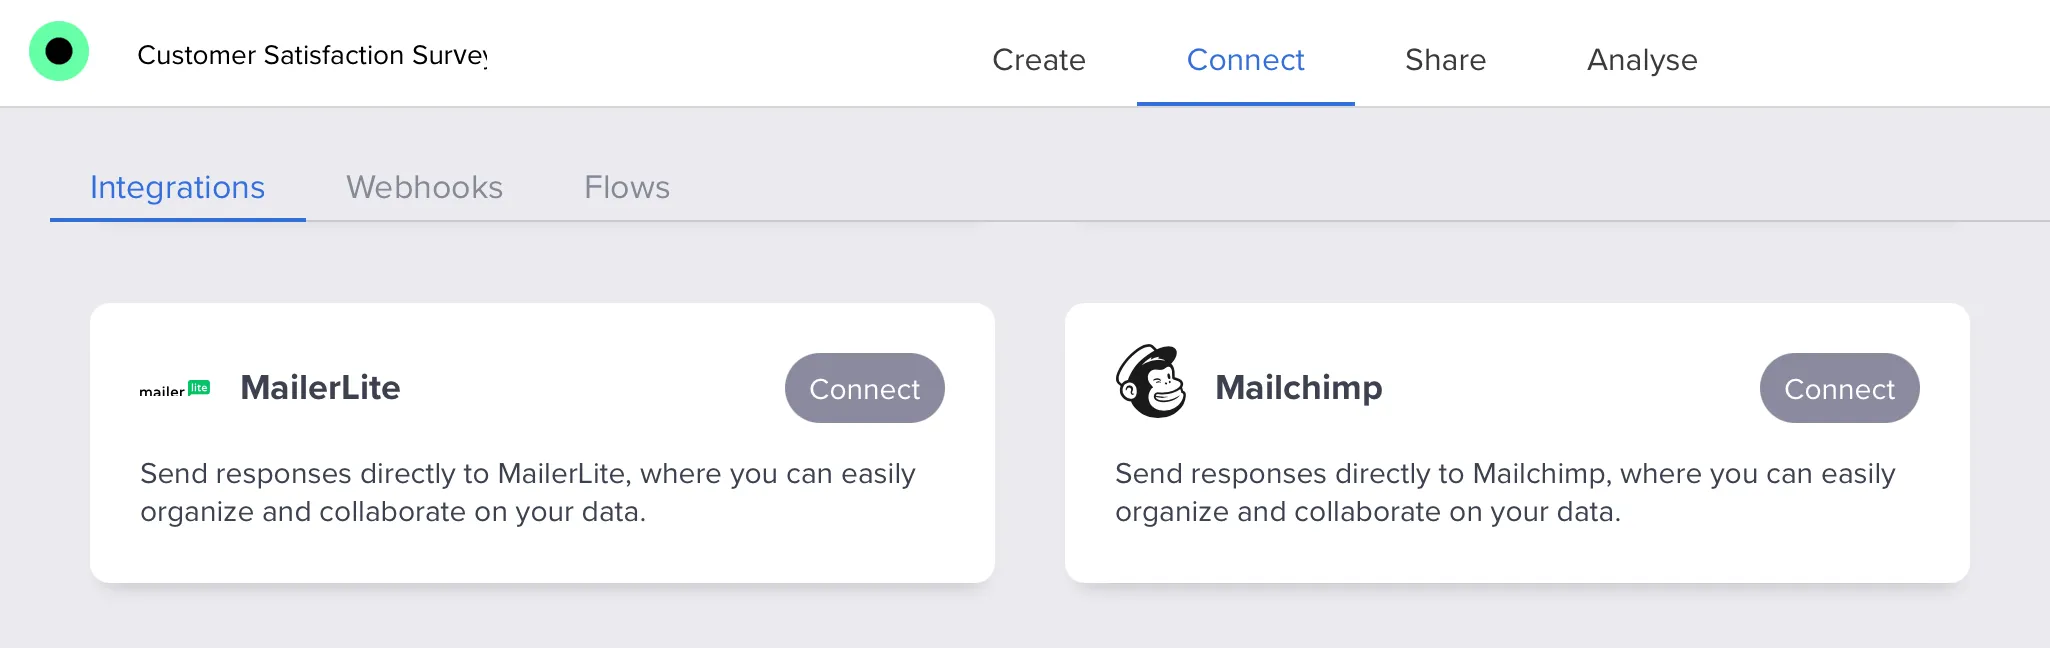Switch to the Analyse tab
Screen dimensions: 2050x648
1640,60
